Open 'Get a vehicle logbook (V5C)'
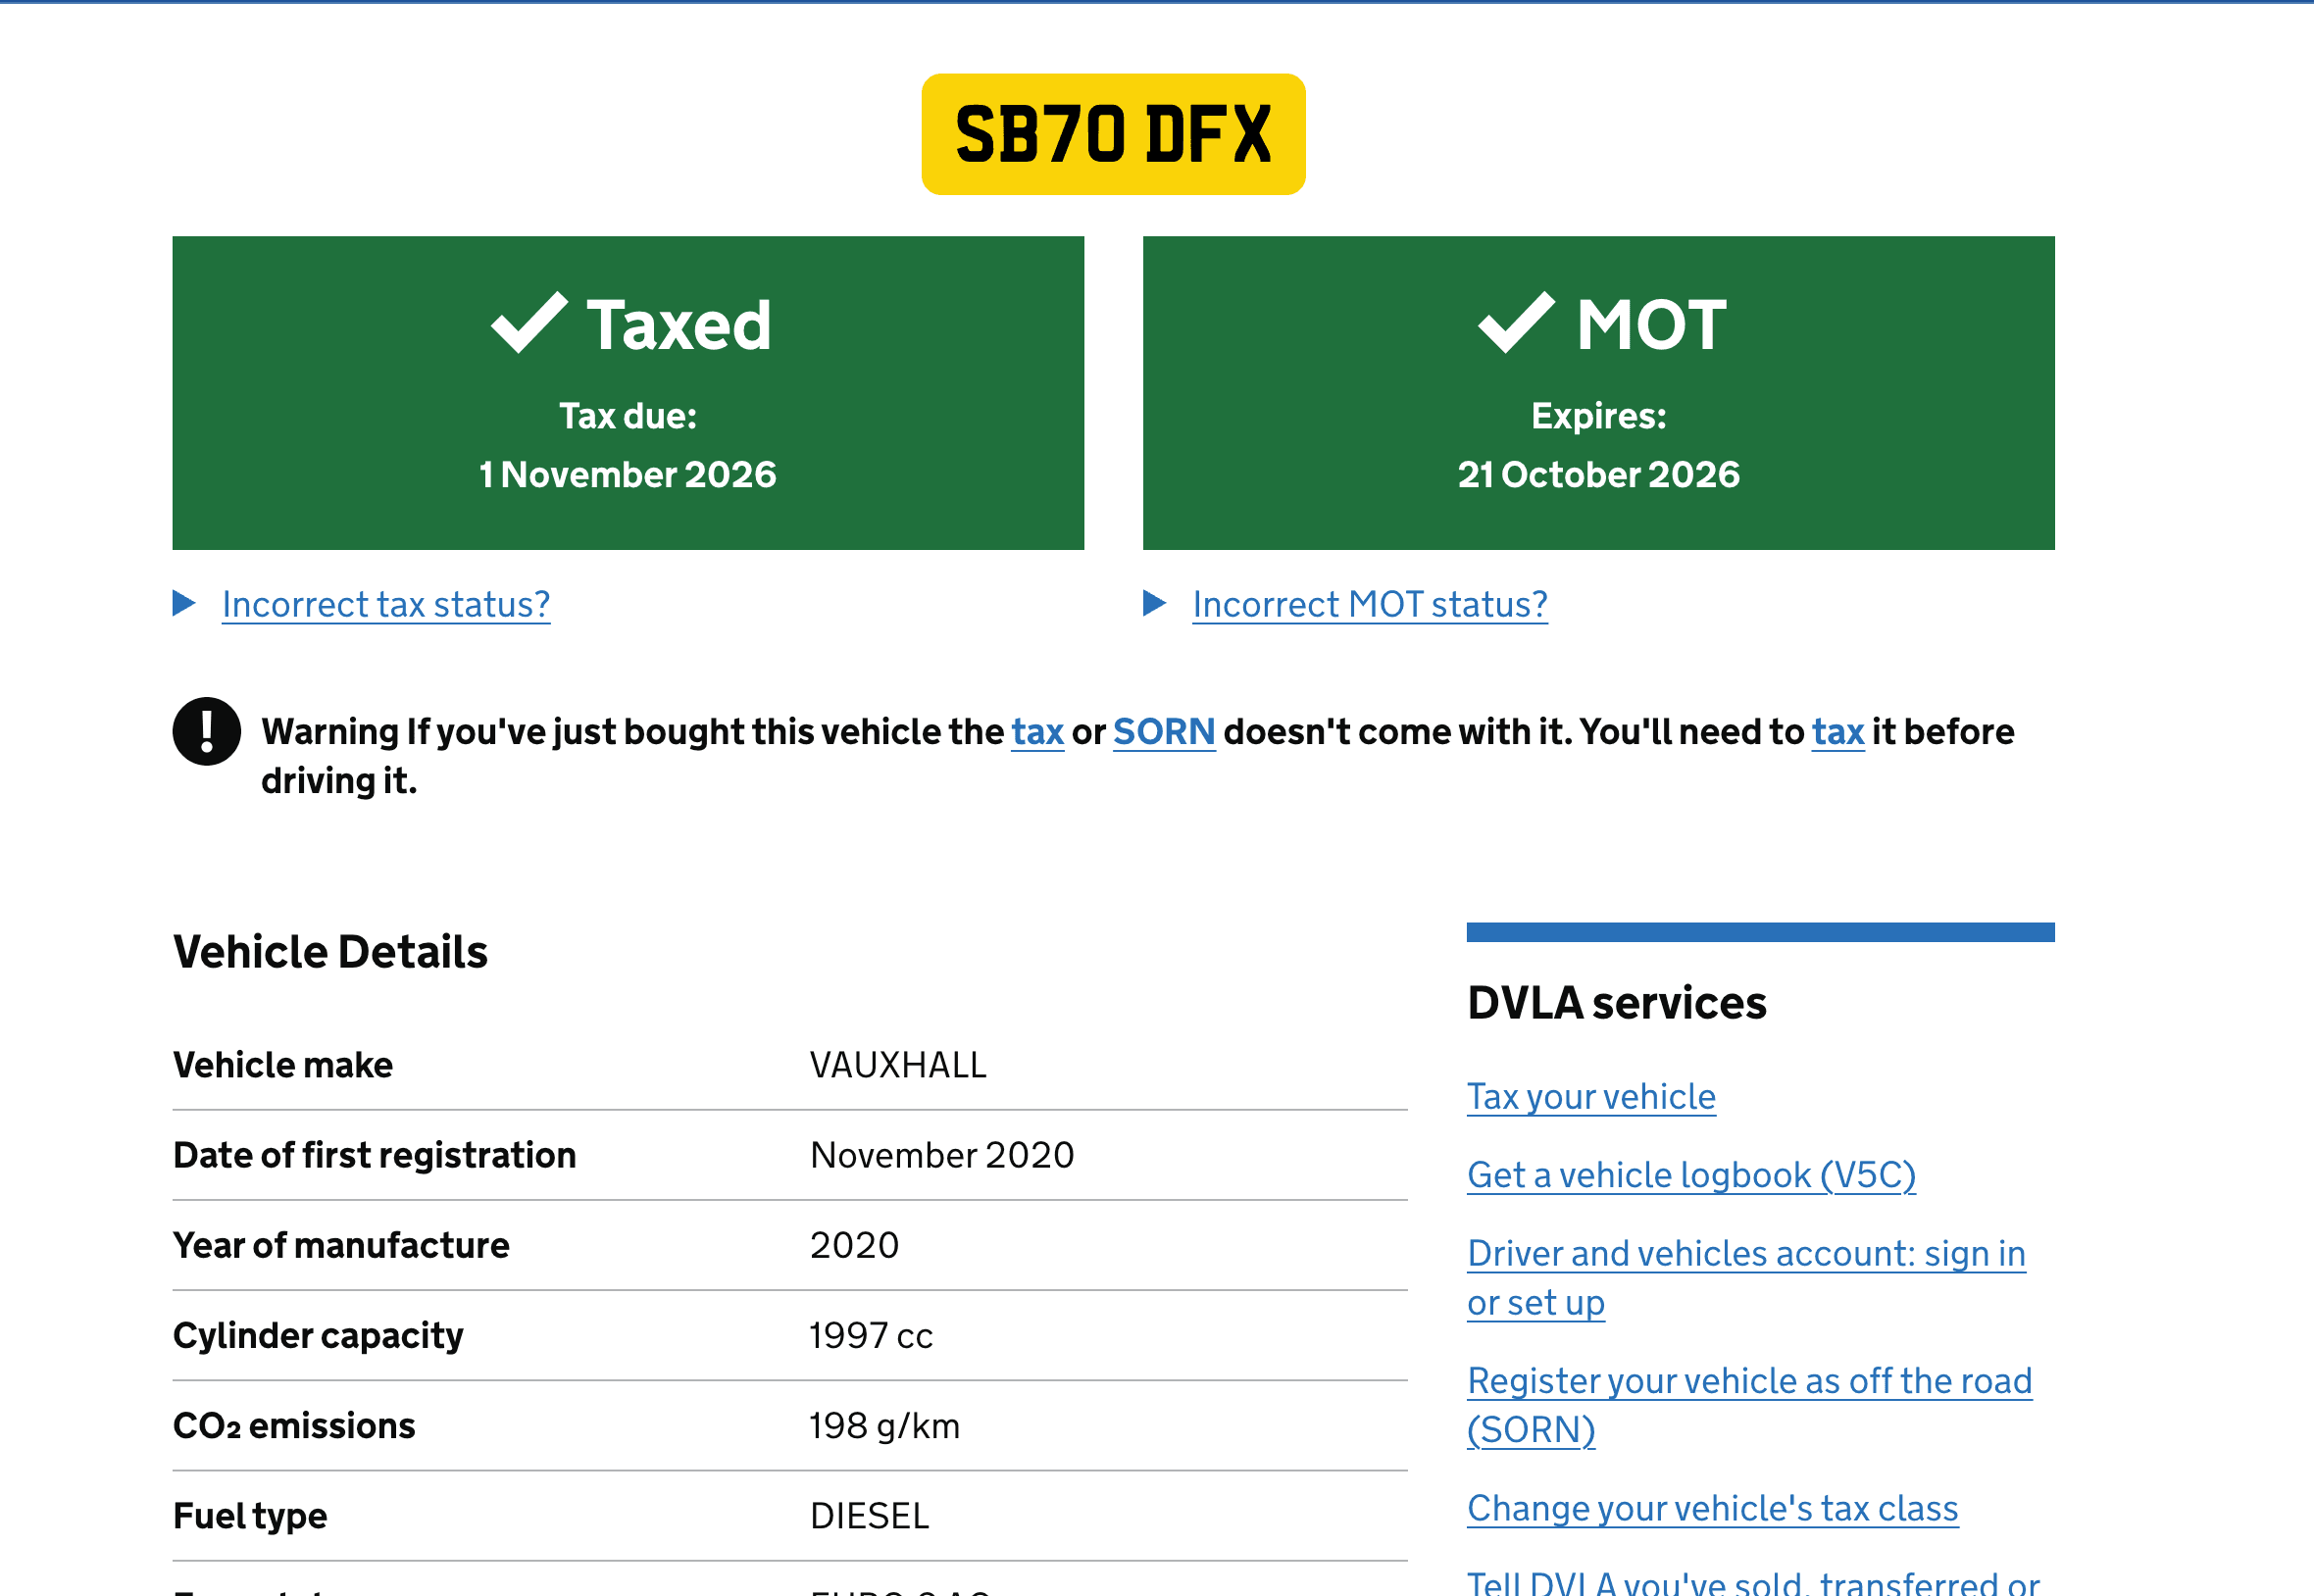The image size is (2314, 1596). click(1692, 1175)
